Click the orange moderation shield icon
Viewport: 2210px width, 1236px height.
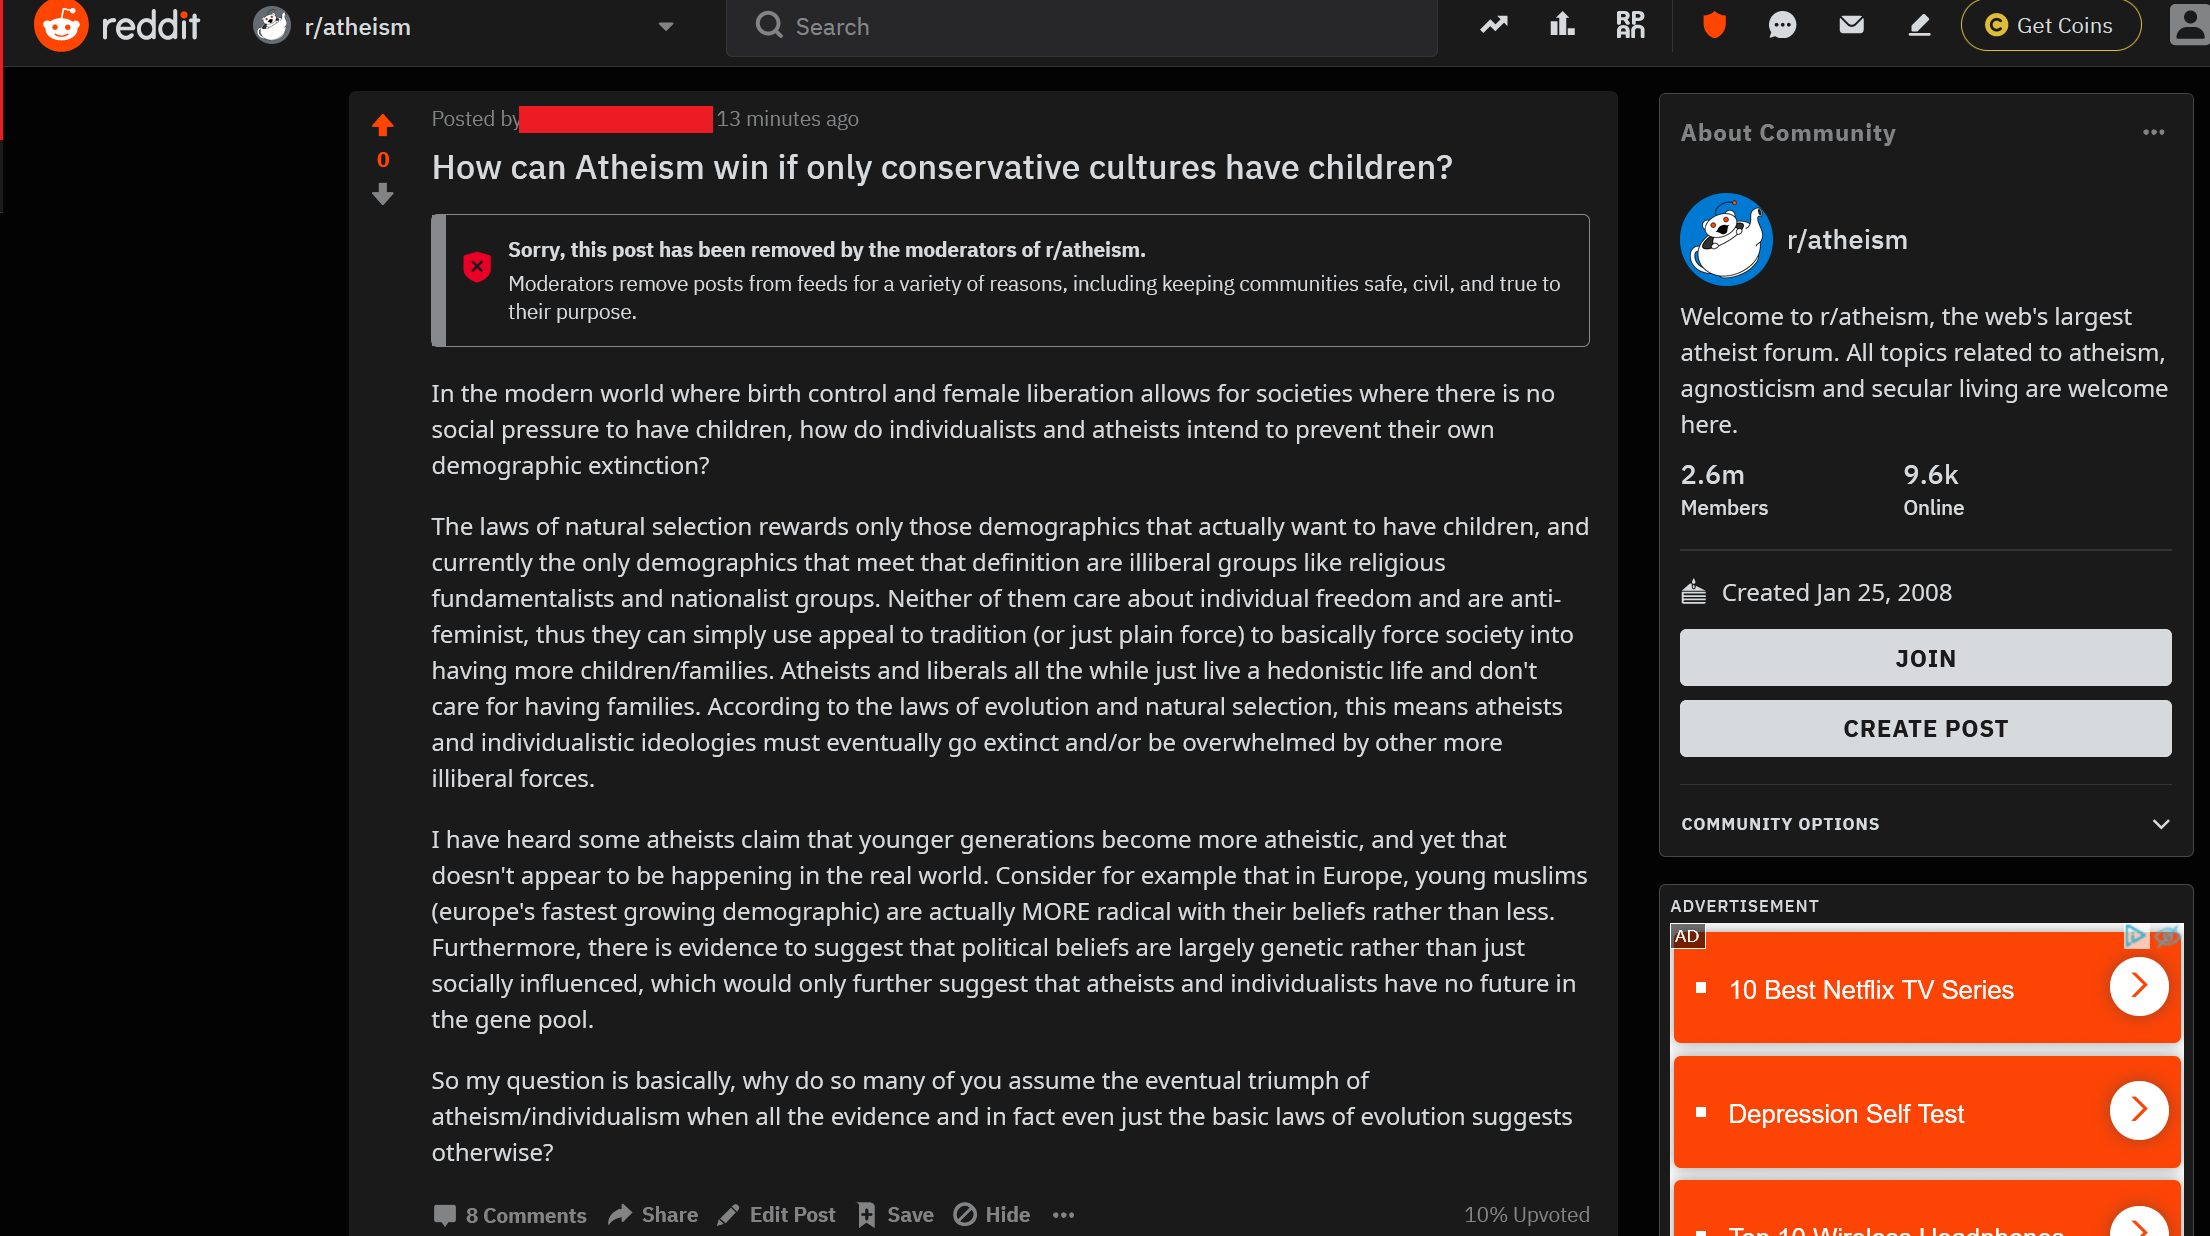(1714, 25)
